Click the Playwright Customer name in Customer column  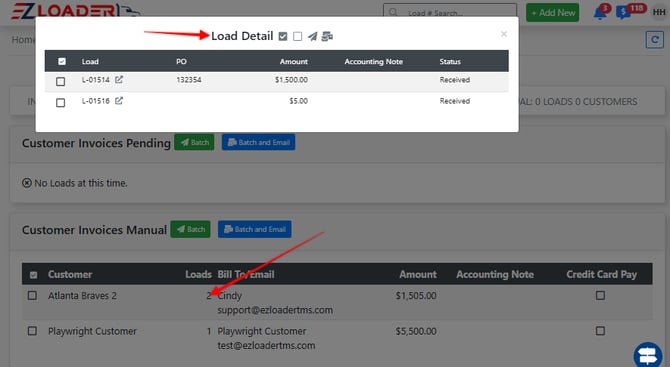click(x=92, y=331)
